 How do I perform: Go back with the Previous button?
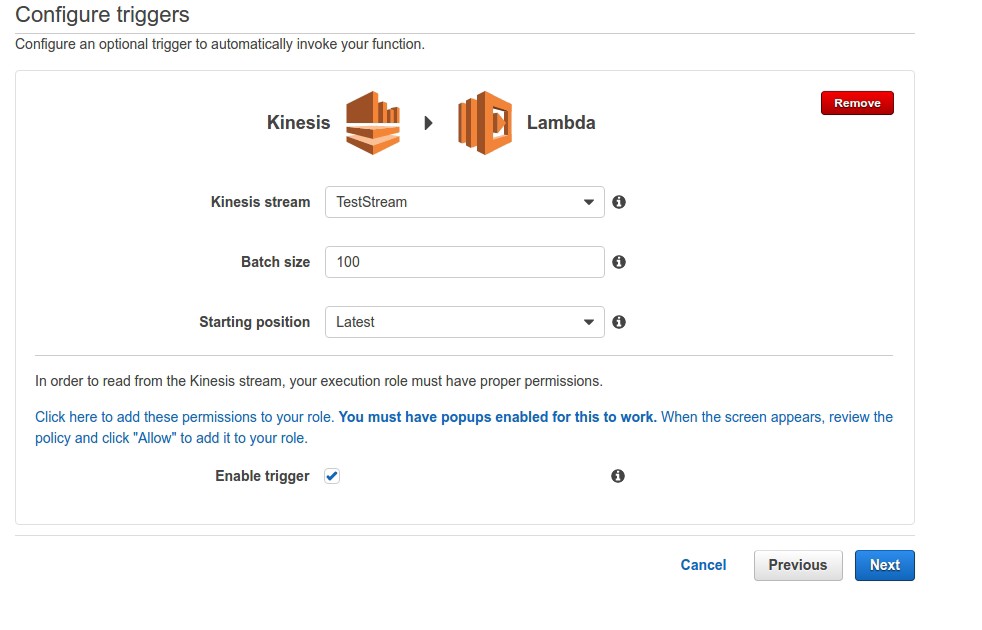[x=797, y=565]
